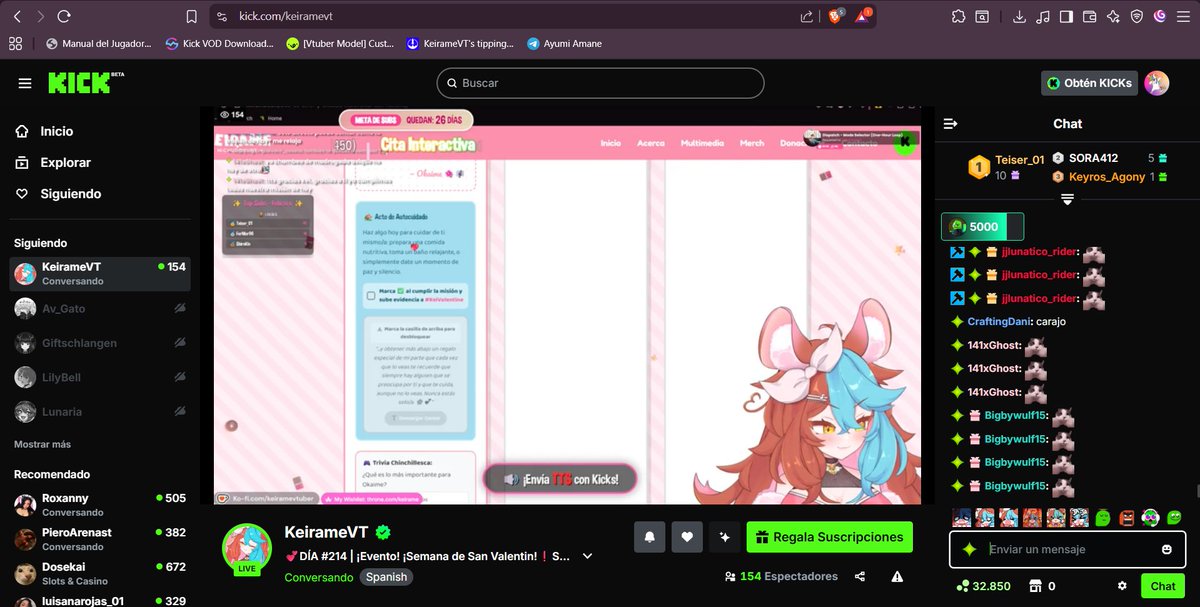Open the Kick VOD Download bookmark
Screen dimensions: 1200x607
220,44
